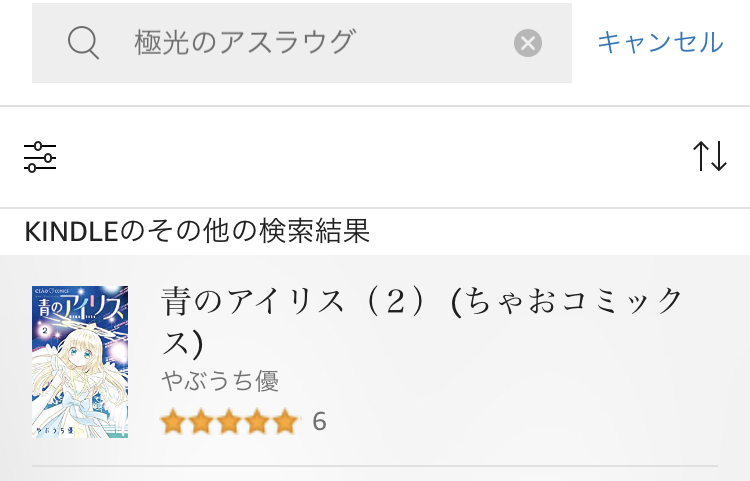Open the review count 6

[319, 421]
